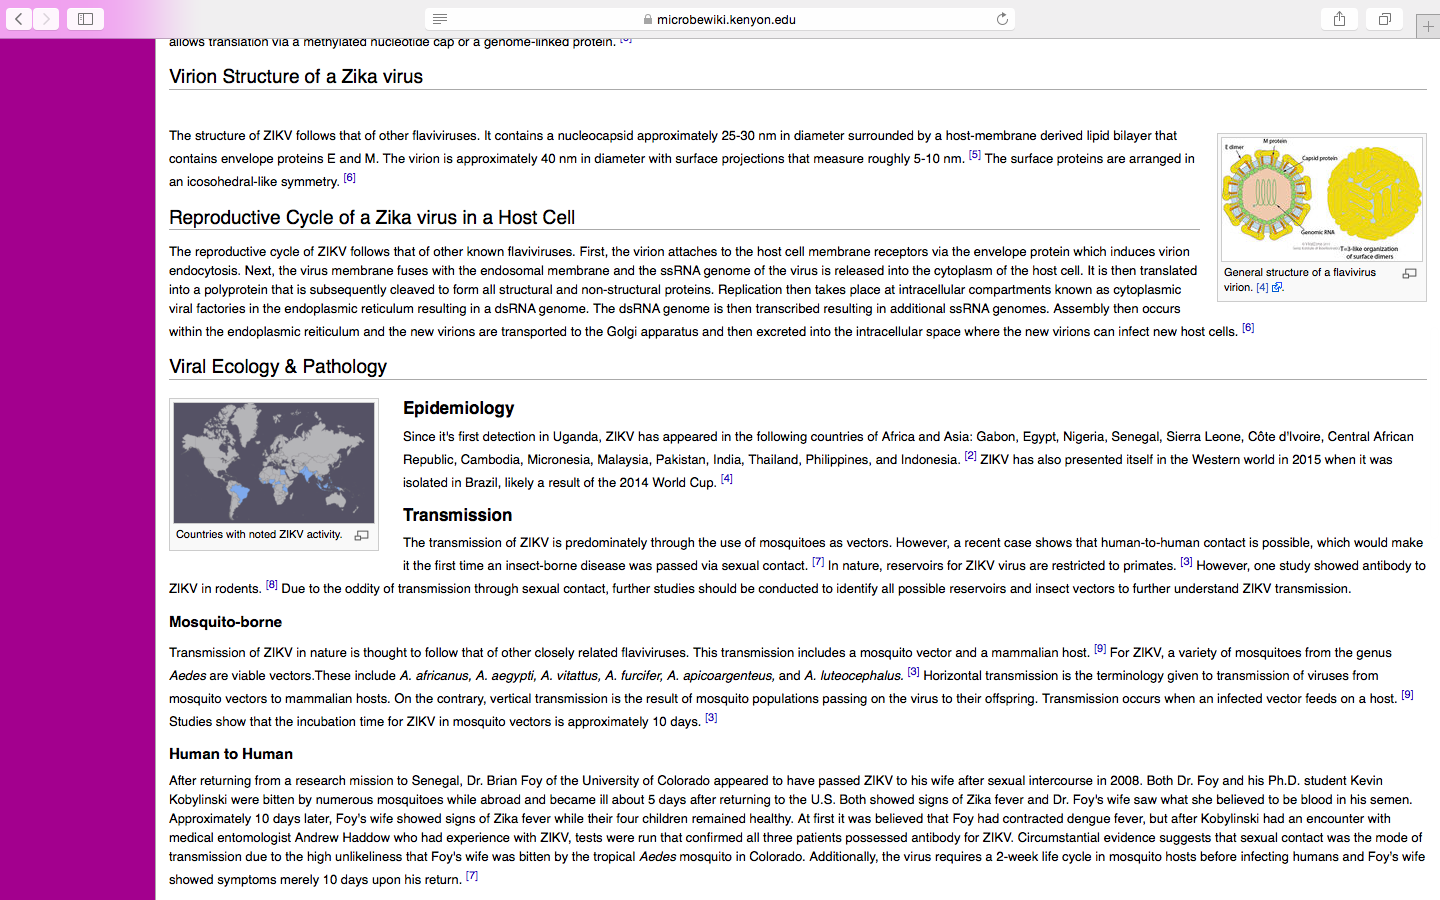Viewport: 1440px width, 900px height.
Task: Open the flavivirus virion structure thumbnail
Action: coord(1322,199)
